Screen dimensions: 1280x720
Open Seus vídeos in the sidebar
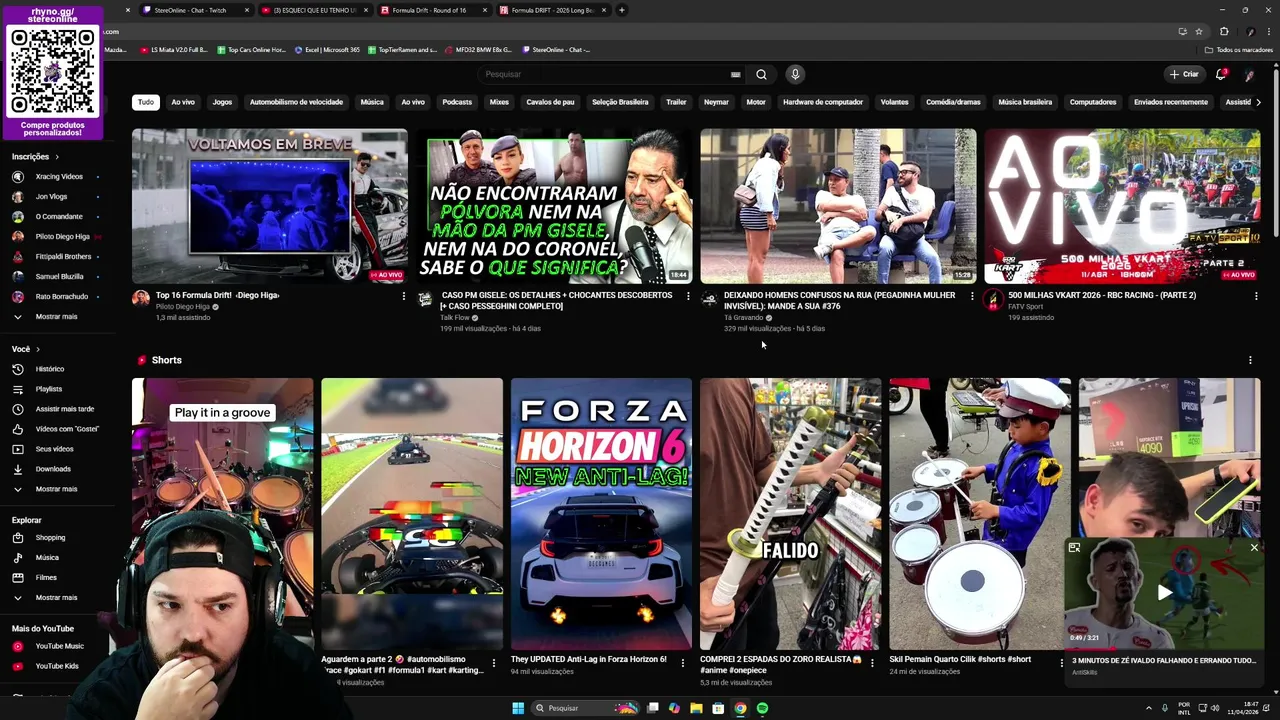coord(56,449)
